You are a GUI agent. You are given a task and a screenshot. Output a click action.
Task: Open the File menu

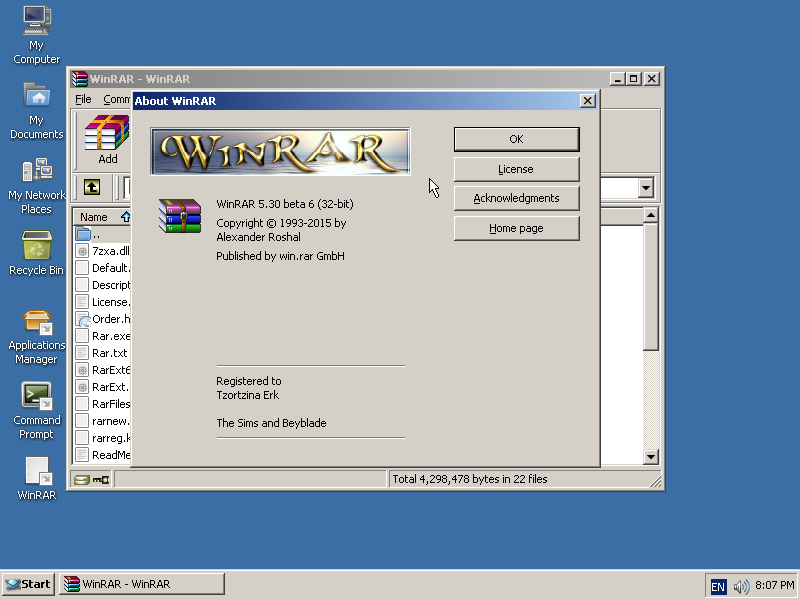(85, 100)
